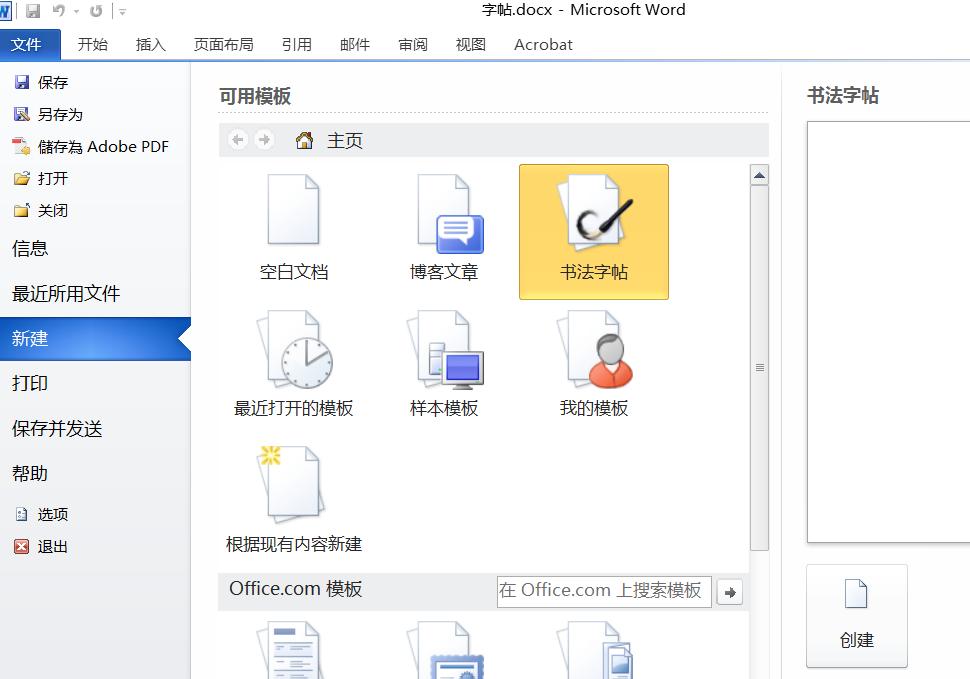Open 我的模板 (My Templates)

tap(593, 355)
